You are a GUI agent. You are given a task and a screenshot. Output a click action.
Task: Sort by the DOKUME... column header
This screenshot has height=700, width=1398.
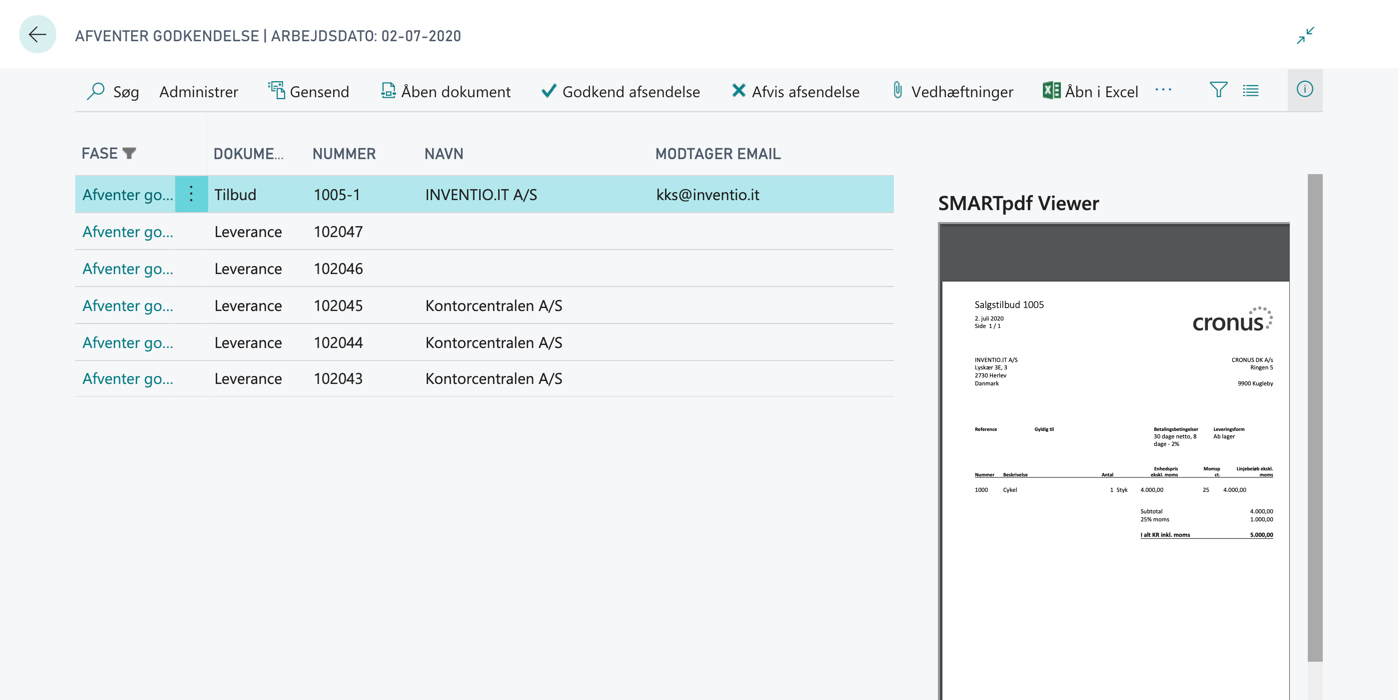coord(248,153)
